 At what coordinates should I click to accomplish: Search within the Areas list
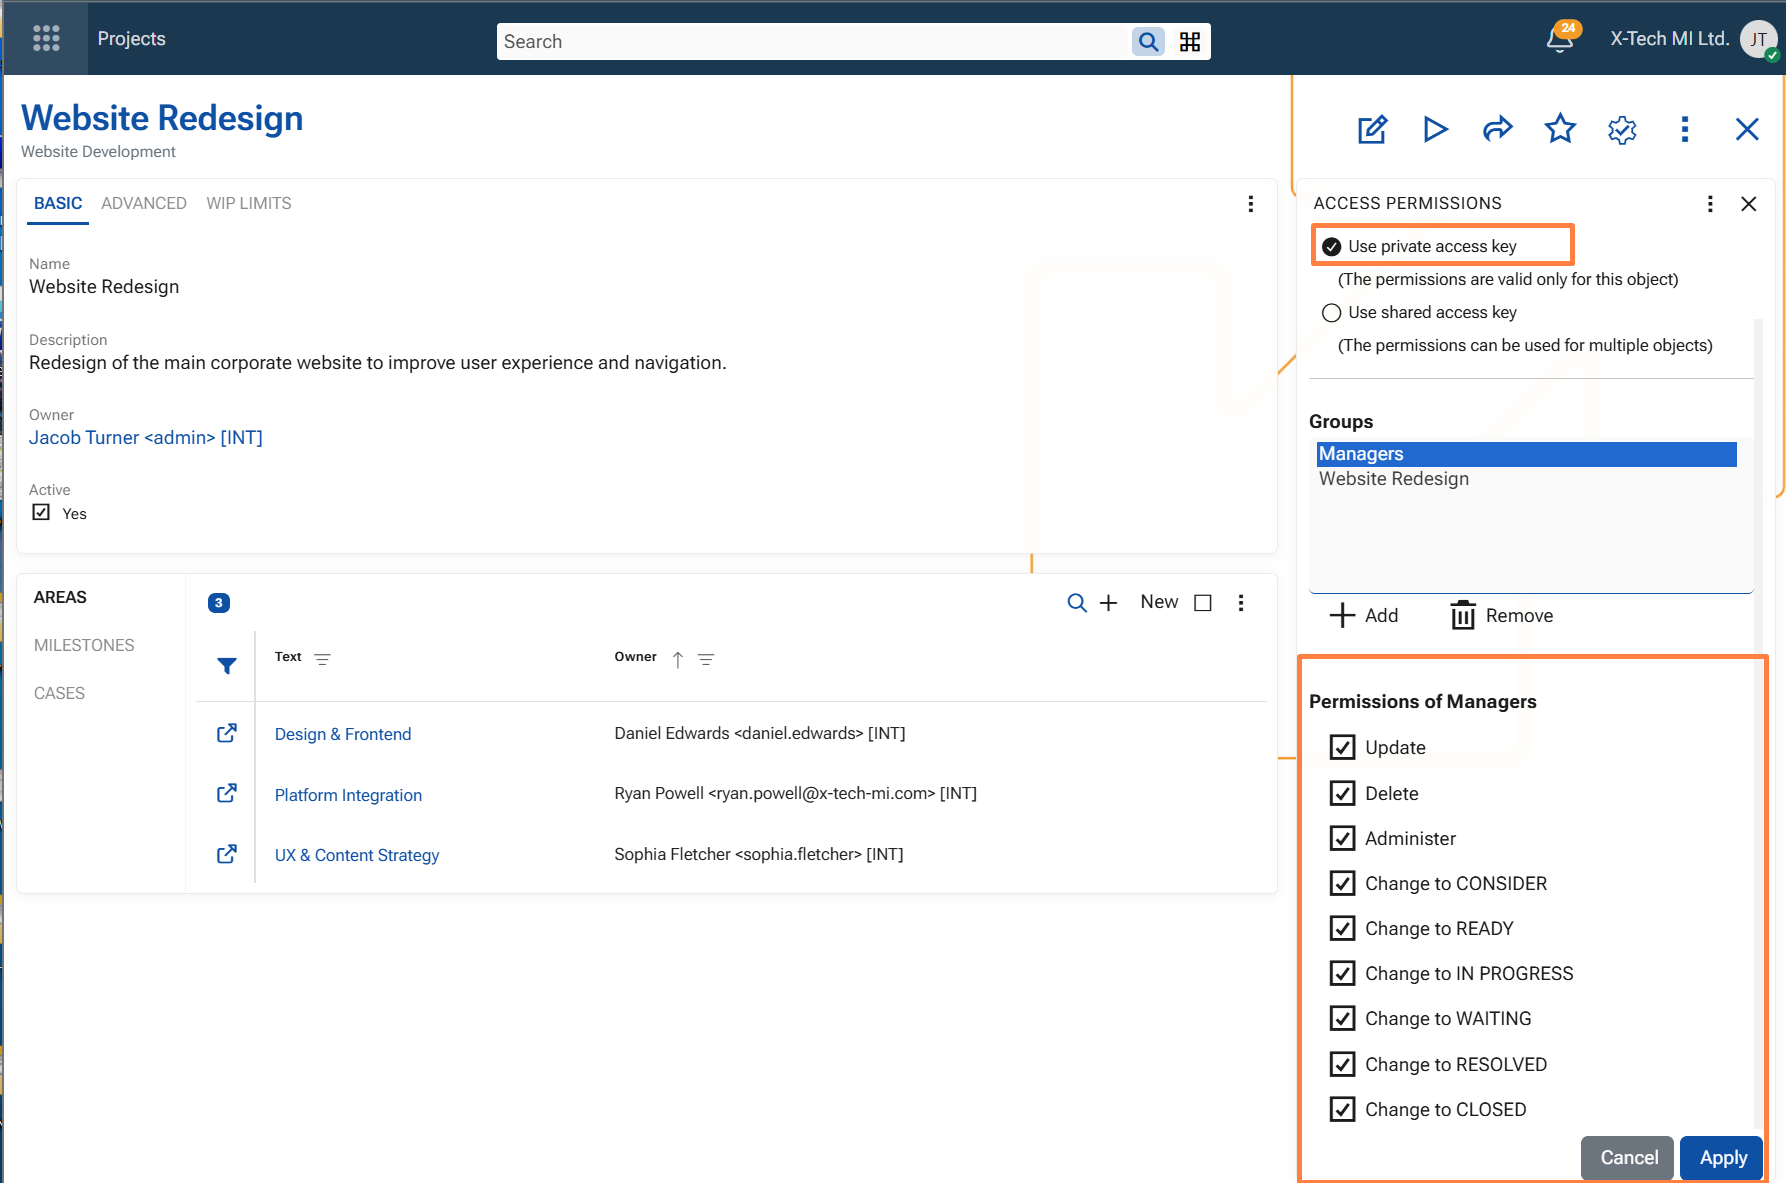(1077, 603)
